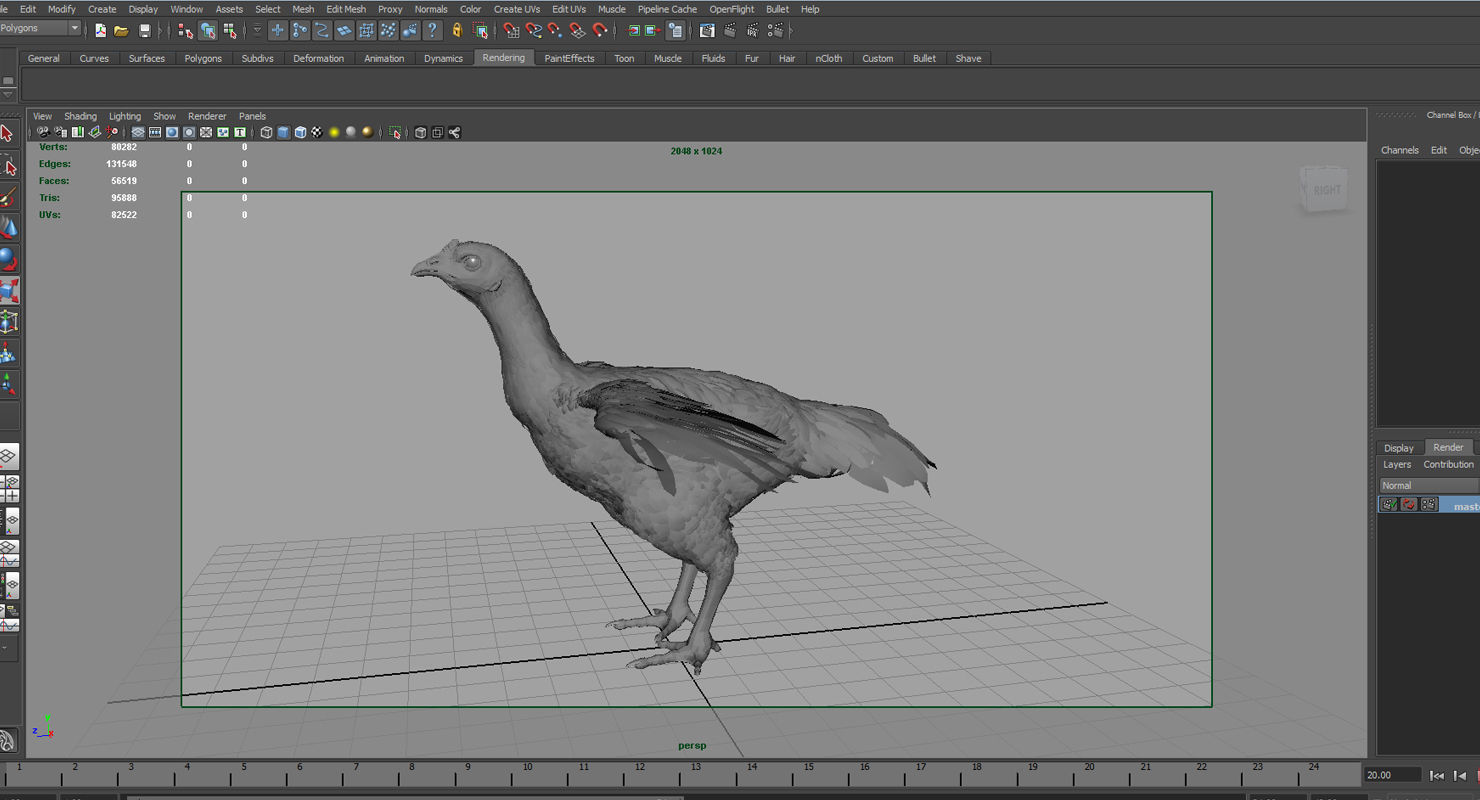Toggle the viewport resolution gate icon

coord(172,132)
